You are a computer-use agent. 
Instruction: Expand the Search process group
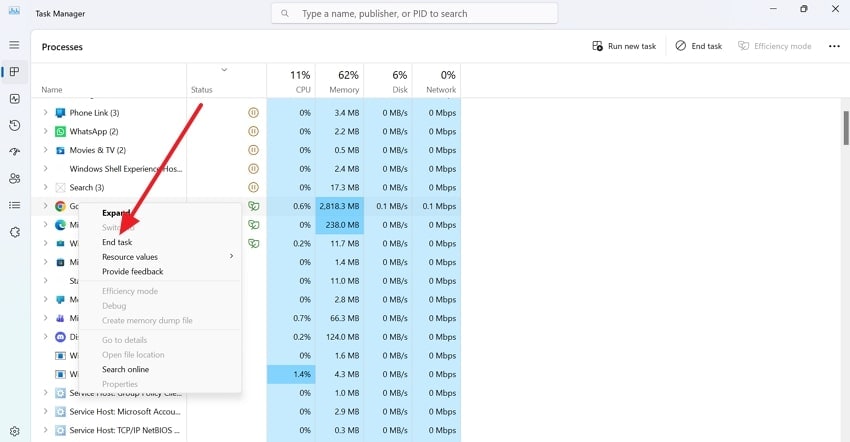tap(46, 187)
